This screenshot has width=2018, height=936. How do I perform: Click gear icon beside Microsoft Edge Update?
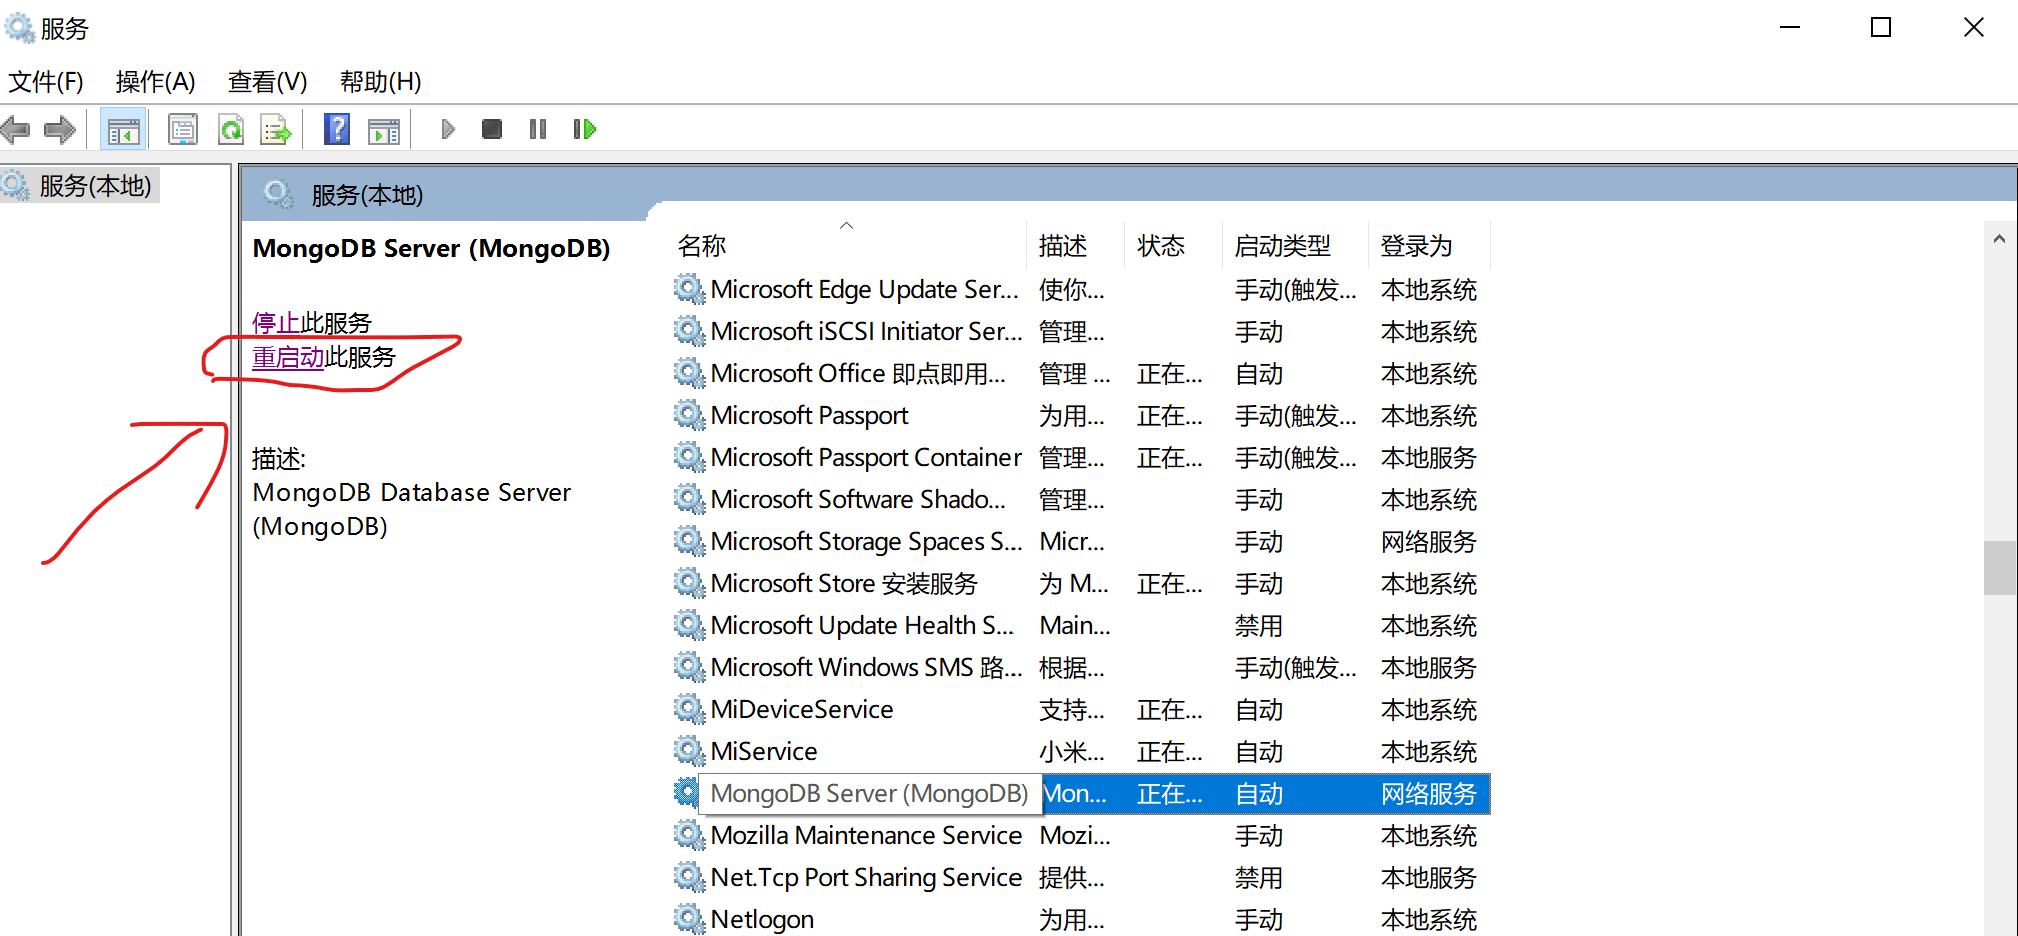point(689,289)
